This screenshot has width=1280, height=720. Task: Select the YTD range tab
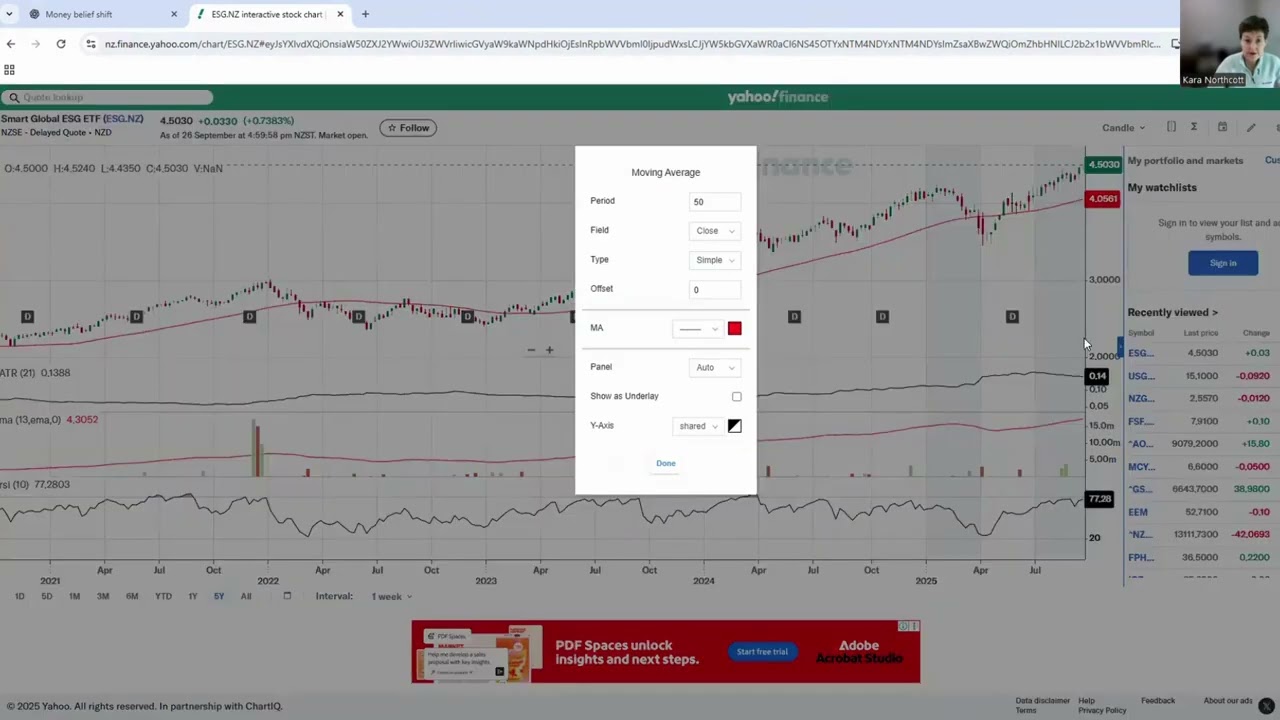pos(163,596)
